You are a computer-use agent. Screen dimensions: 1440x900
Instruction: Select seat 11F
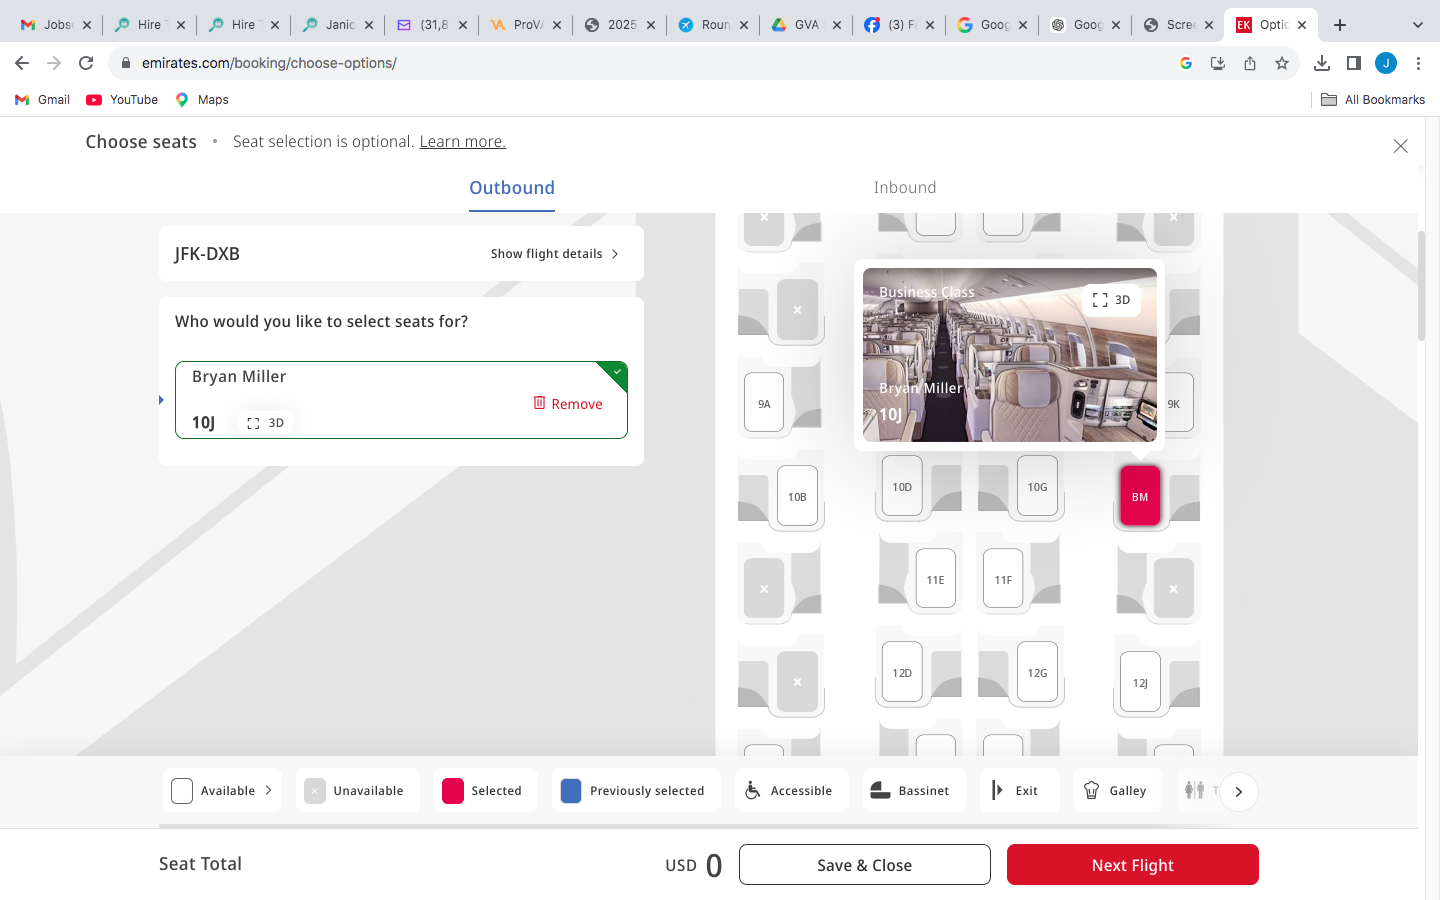pyautogui.click(x=1003, y=579)
